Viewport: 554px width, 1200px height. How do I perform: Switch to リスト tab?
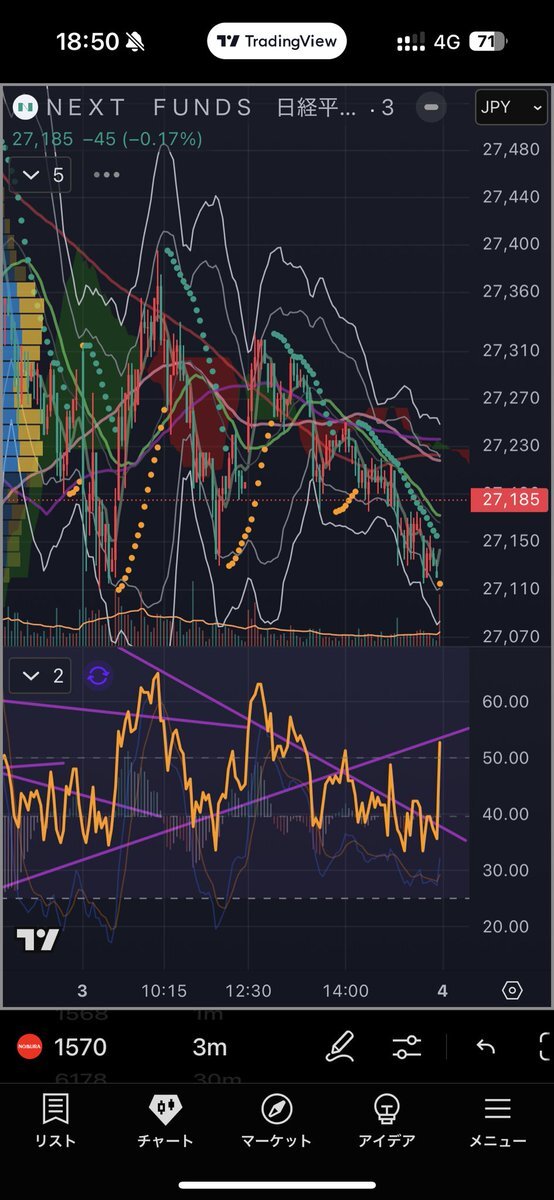pyautogui.click(x=55, y=1121)
